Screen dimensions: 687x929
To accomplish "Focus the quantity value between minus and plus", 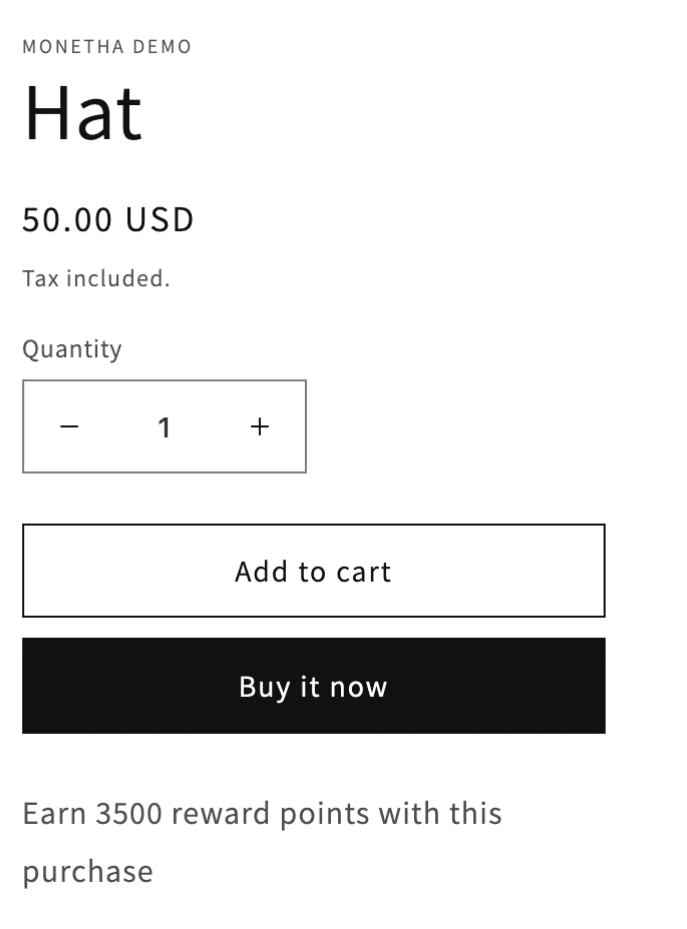I will click(165, 427).
